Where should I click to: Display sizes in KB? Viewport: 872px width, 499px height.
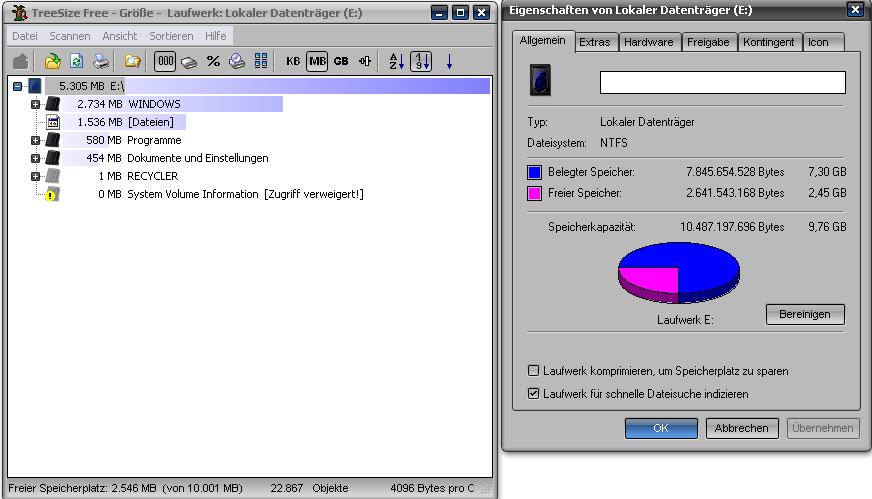pyautogui.click(x=293, y=61)
